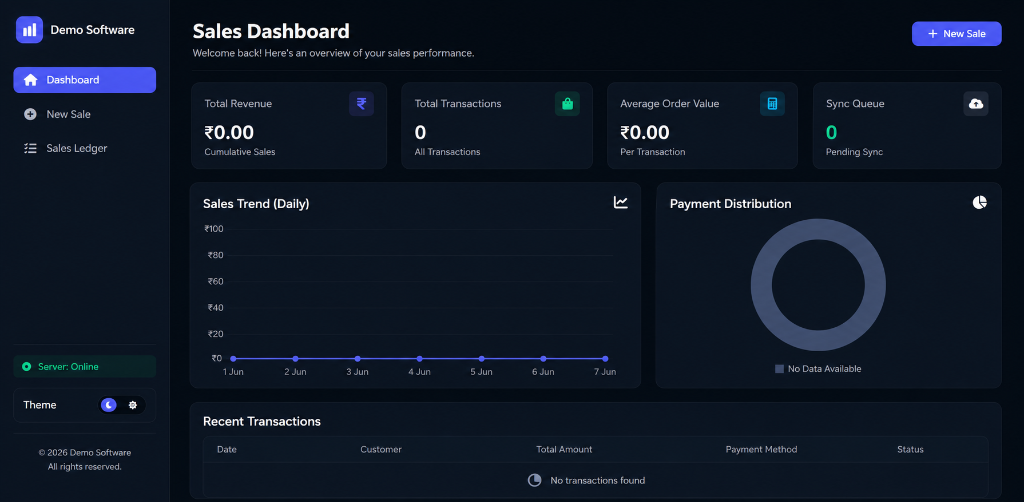The image size is (1024, 502).
Task: Click the Customer column header
Action: point(381,449)
